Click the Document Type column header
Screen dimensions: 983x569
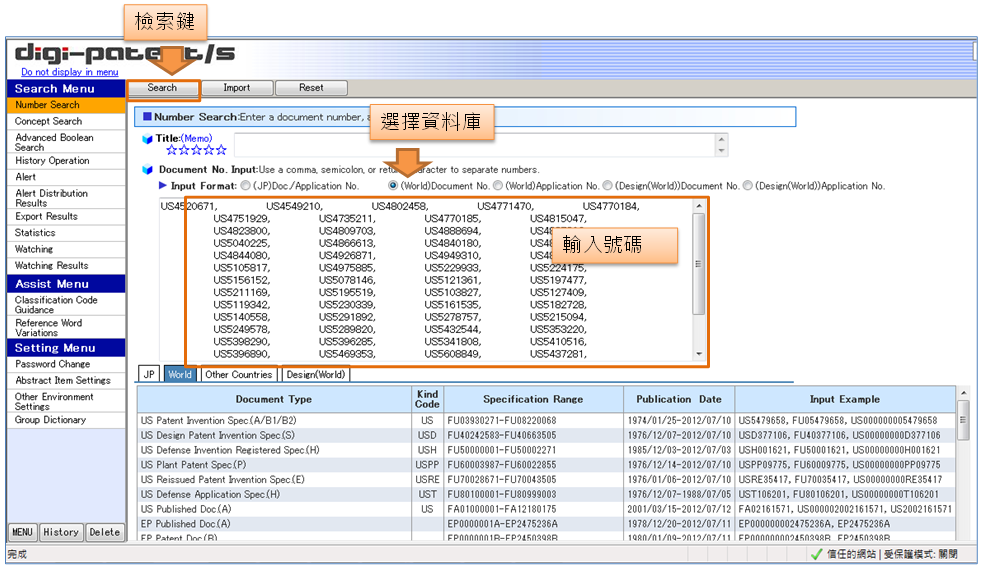(x=274, y=400)
